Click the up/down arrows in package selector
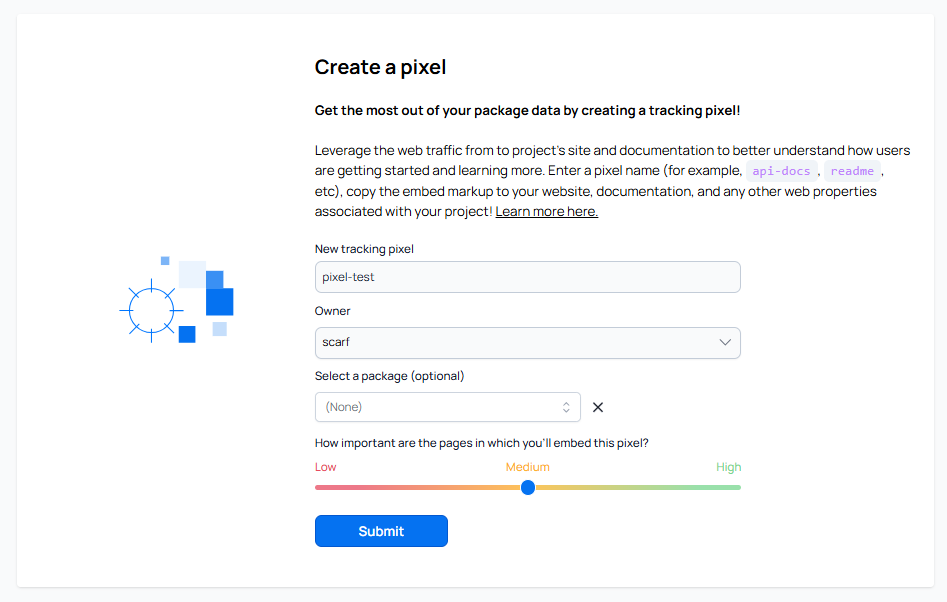Image resolution: width=947 pixels, height=602 pixels. click(x=566, y=407)
